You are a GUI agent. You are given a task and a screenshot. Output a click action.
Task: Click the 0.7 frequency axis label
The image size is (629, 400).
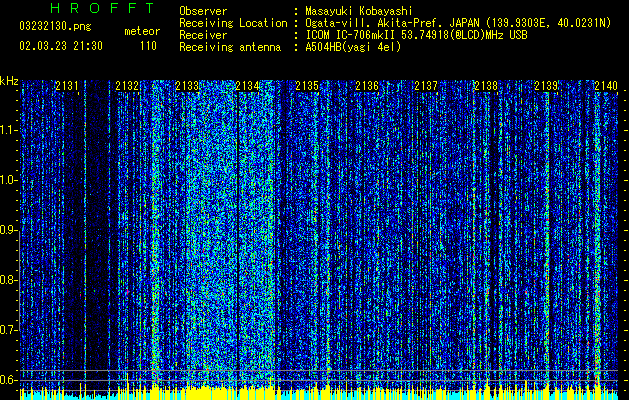pyautogui.click(x=8, y=330)
